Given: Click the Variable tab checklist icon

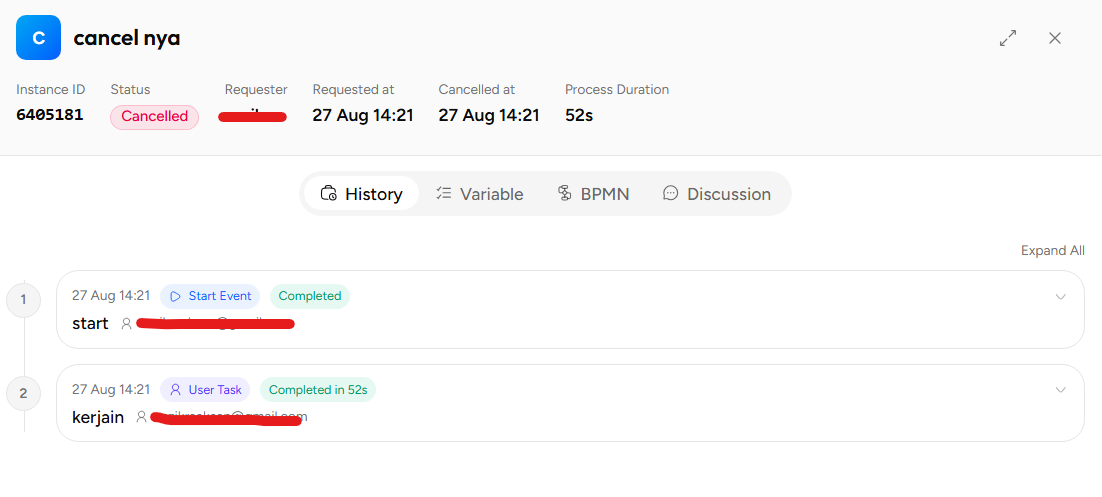Looking at the screenshot, I should point(443,193).
